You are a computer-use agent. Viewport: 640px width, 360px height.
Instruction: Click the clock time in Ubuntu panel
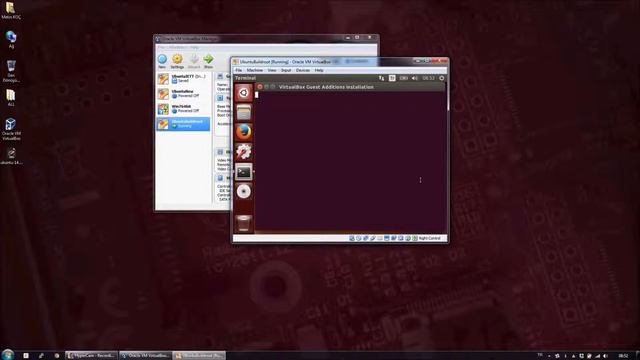[428, 78]
